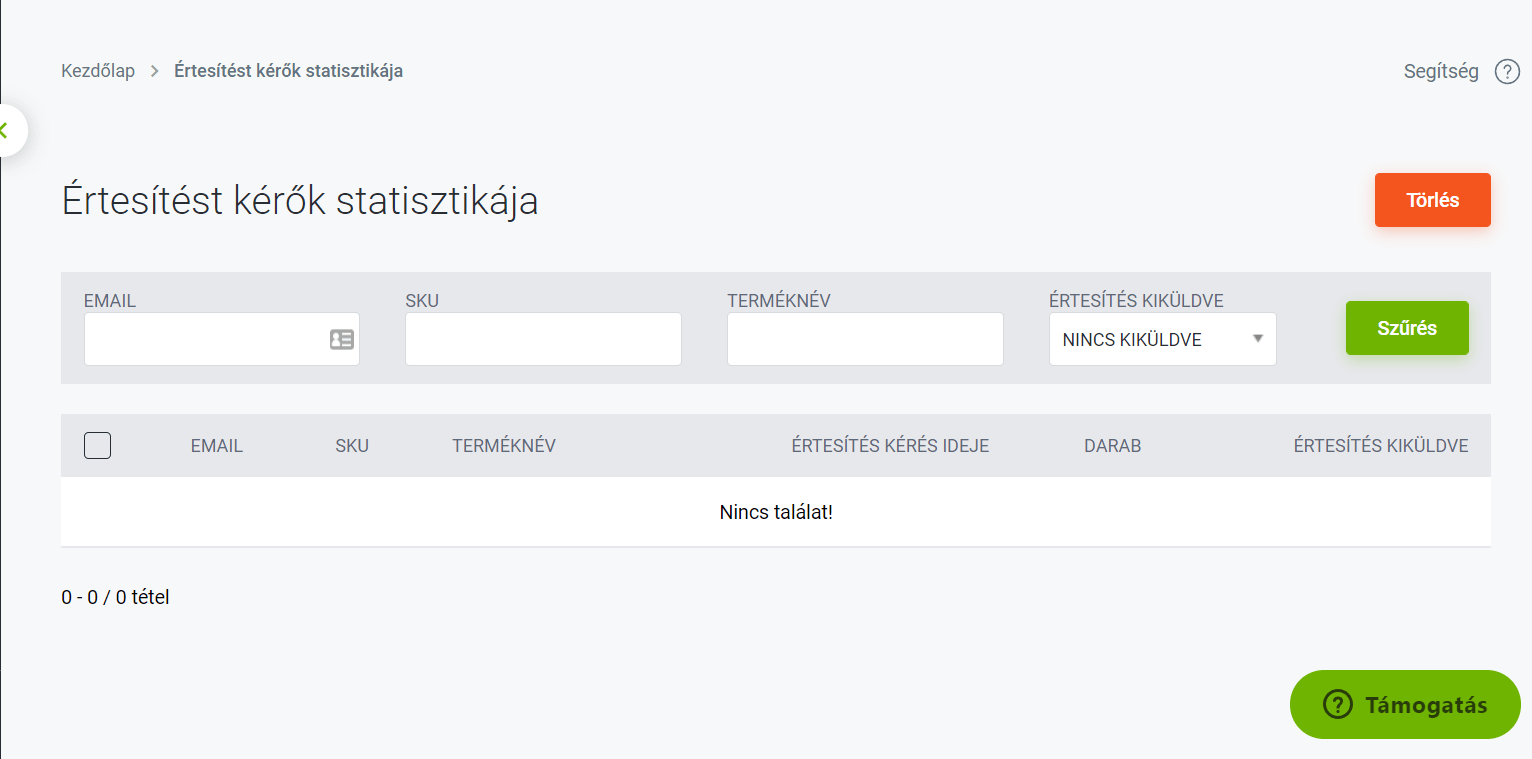Go to the Kezdőlap breadcrumb link
1532x759 pixels.
(x=98, y=71)
